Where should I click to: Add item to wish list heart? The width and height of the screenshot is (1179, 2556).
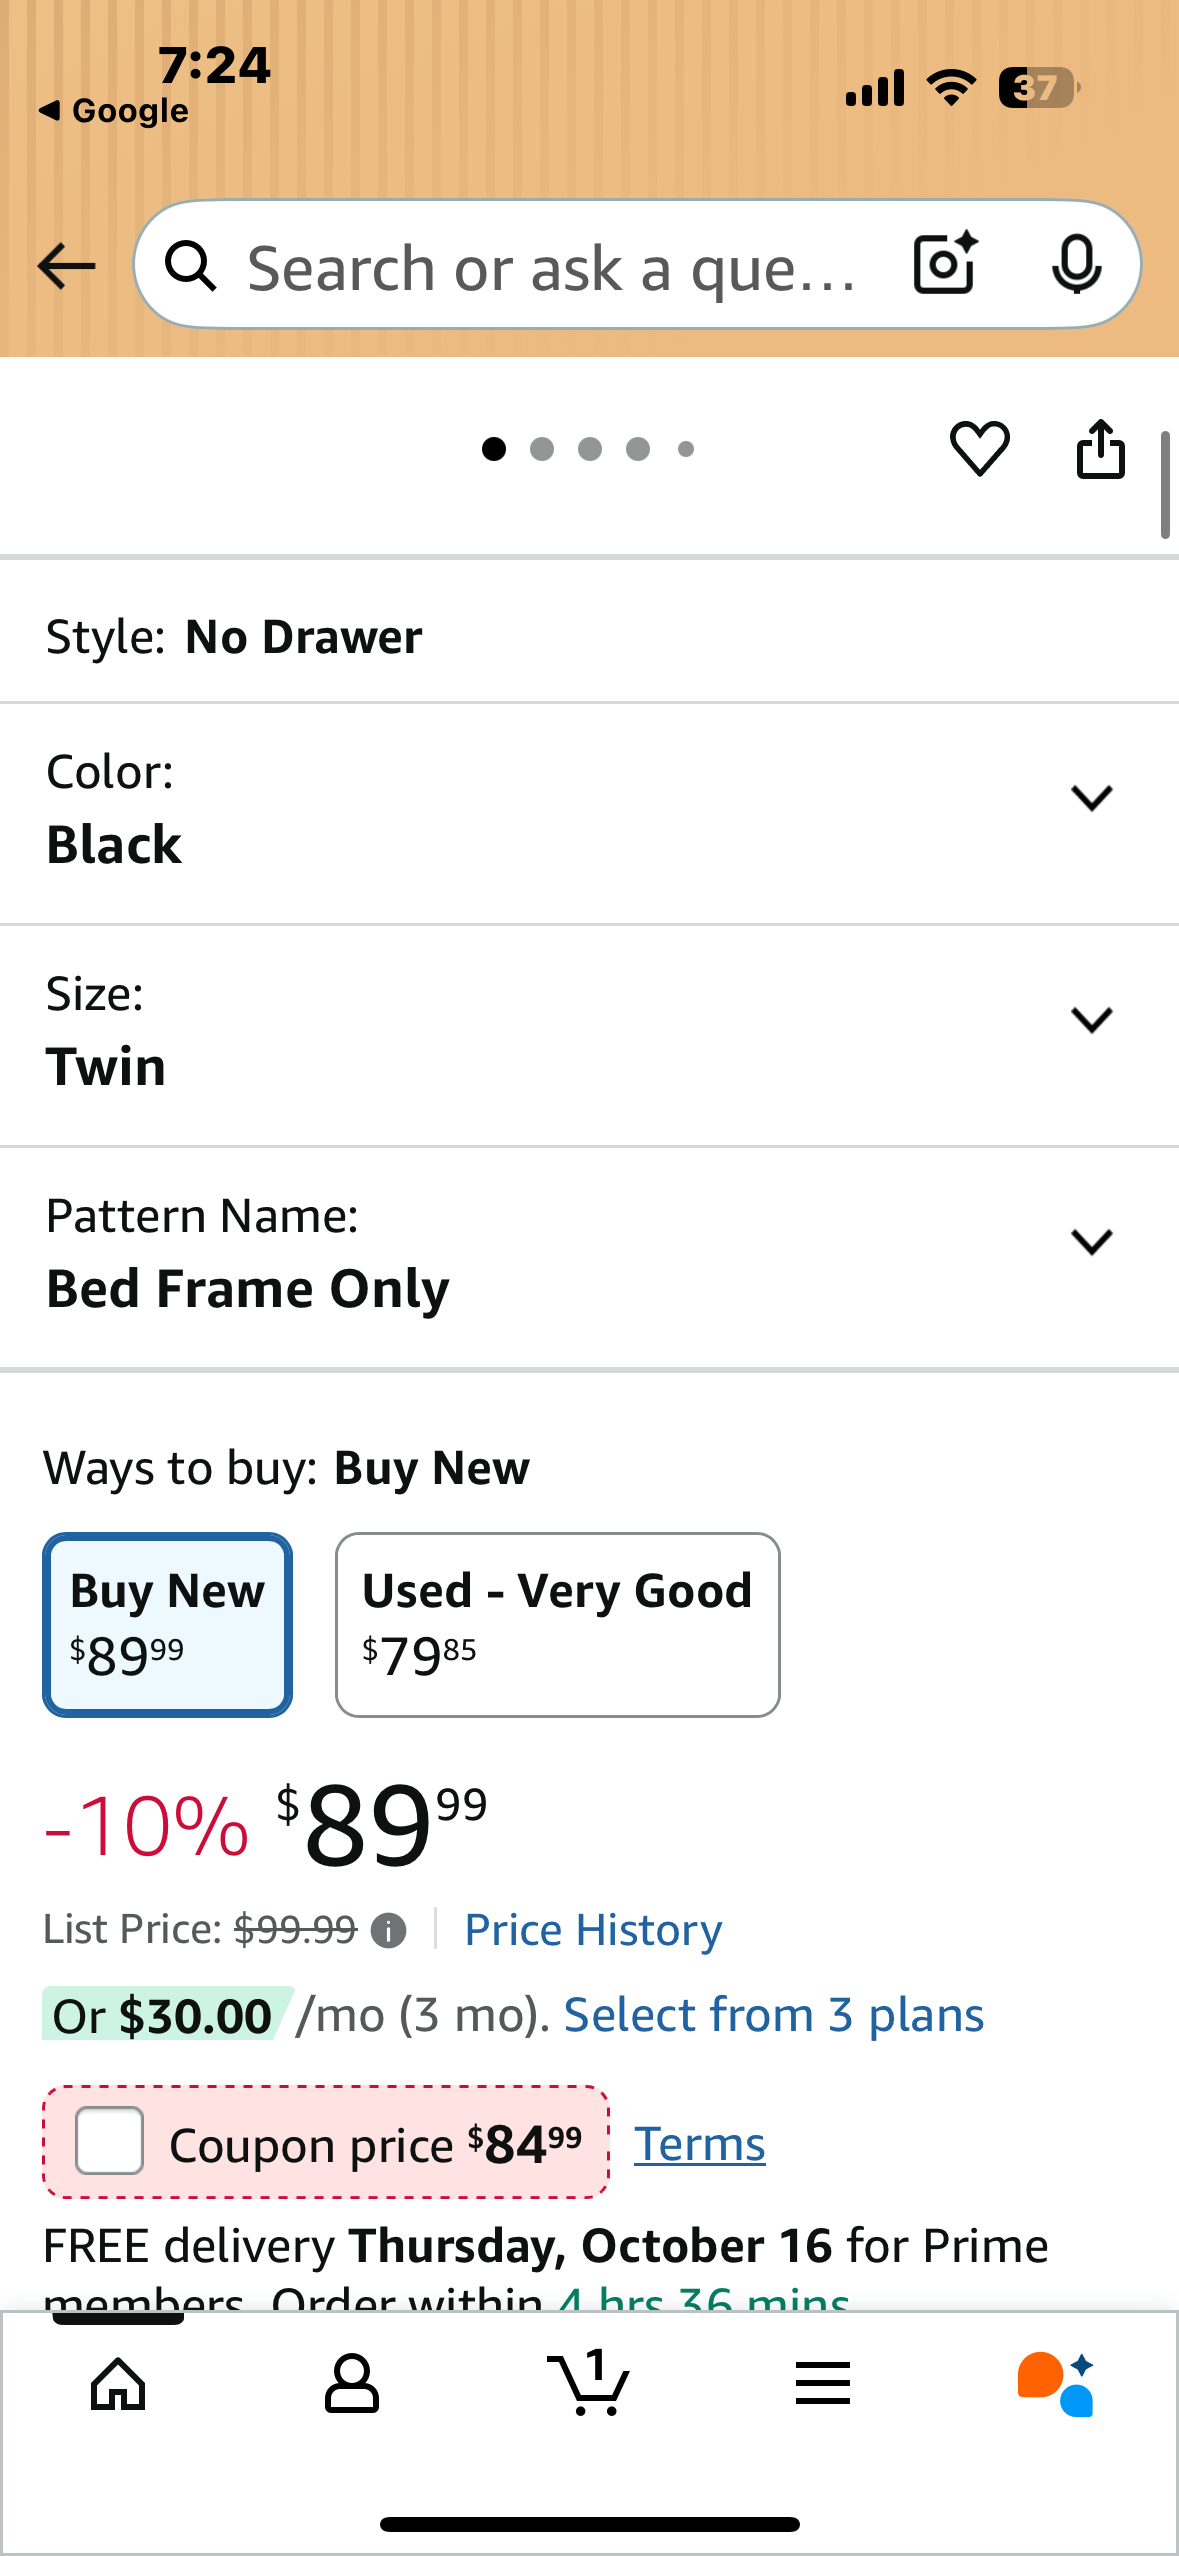979,449
